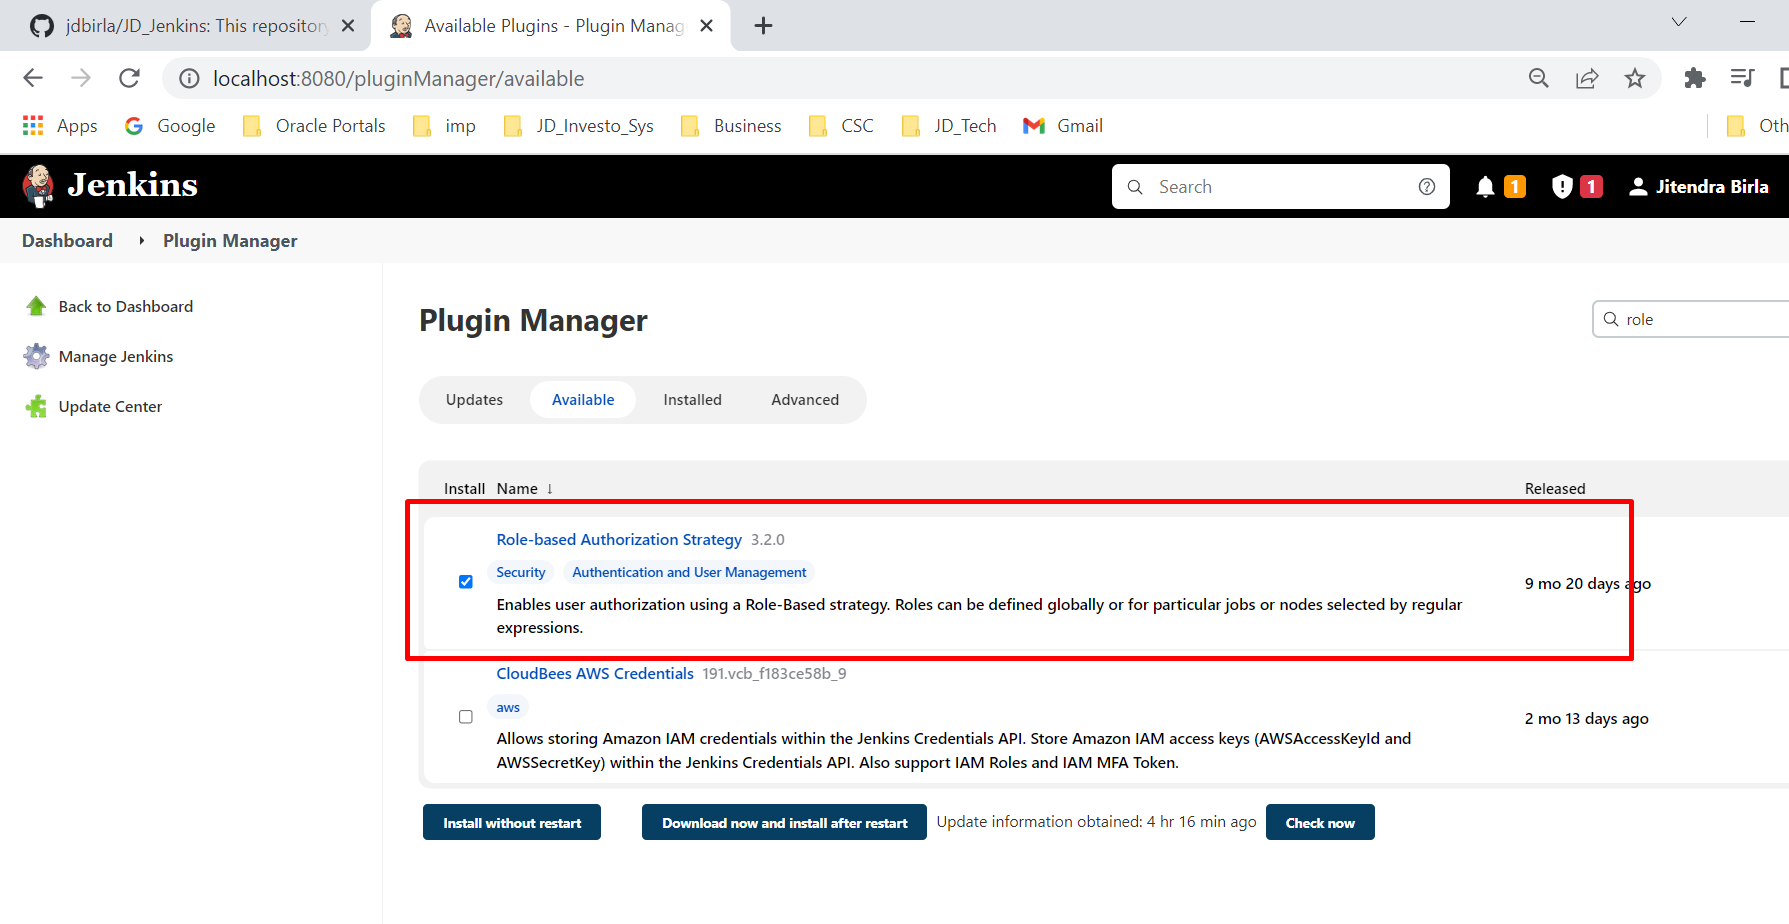
Task: Close the jdbirla/JD_Jenkins GitHub tab
Action: [x=348, y=26]
